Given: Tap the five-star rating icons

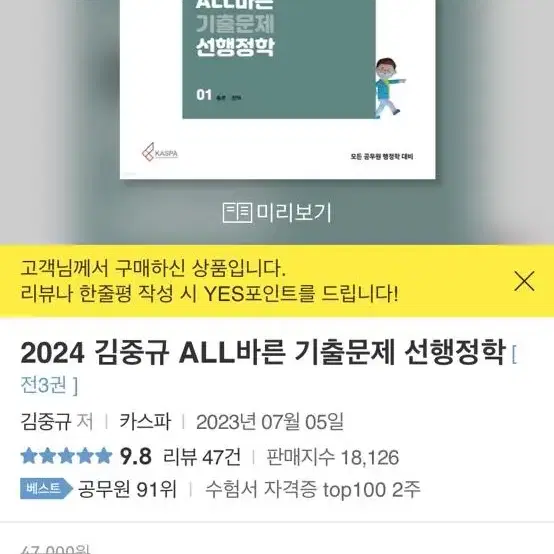Looking at the screenshot, I should (66, 456).
